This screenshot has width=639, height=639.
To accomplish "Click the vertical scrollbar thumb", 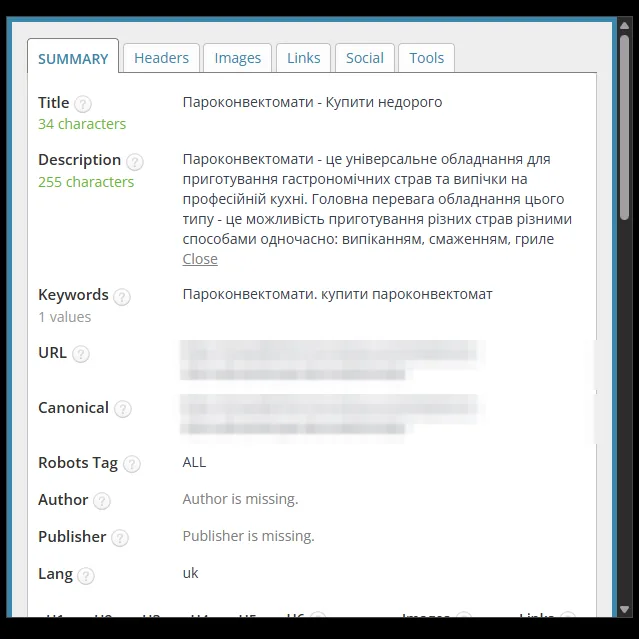I will (x=624, y=128).
